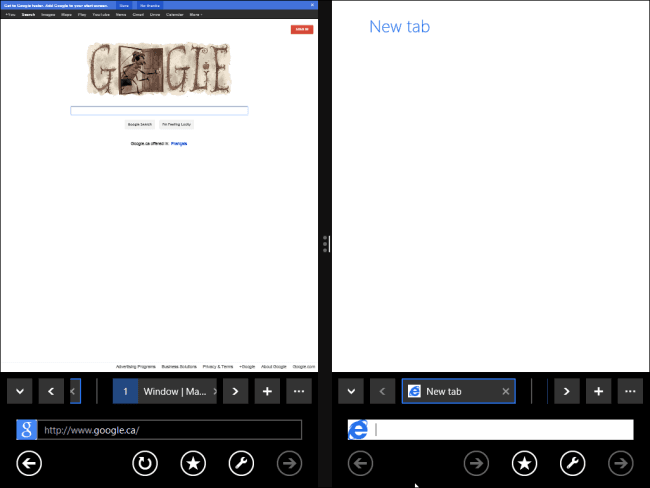Click the google.ca address bar

click(x=170, y=430)
